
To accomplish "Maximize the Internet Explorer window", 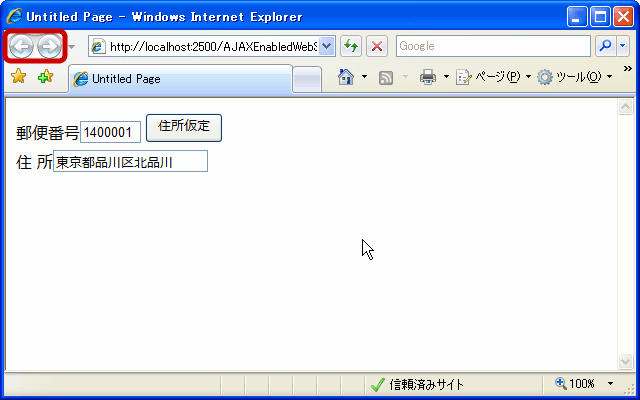I will (x=600, y=17).
